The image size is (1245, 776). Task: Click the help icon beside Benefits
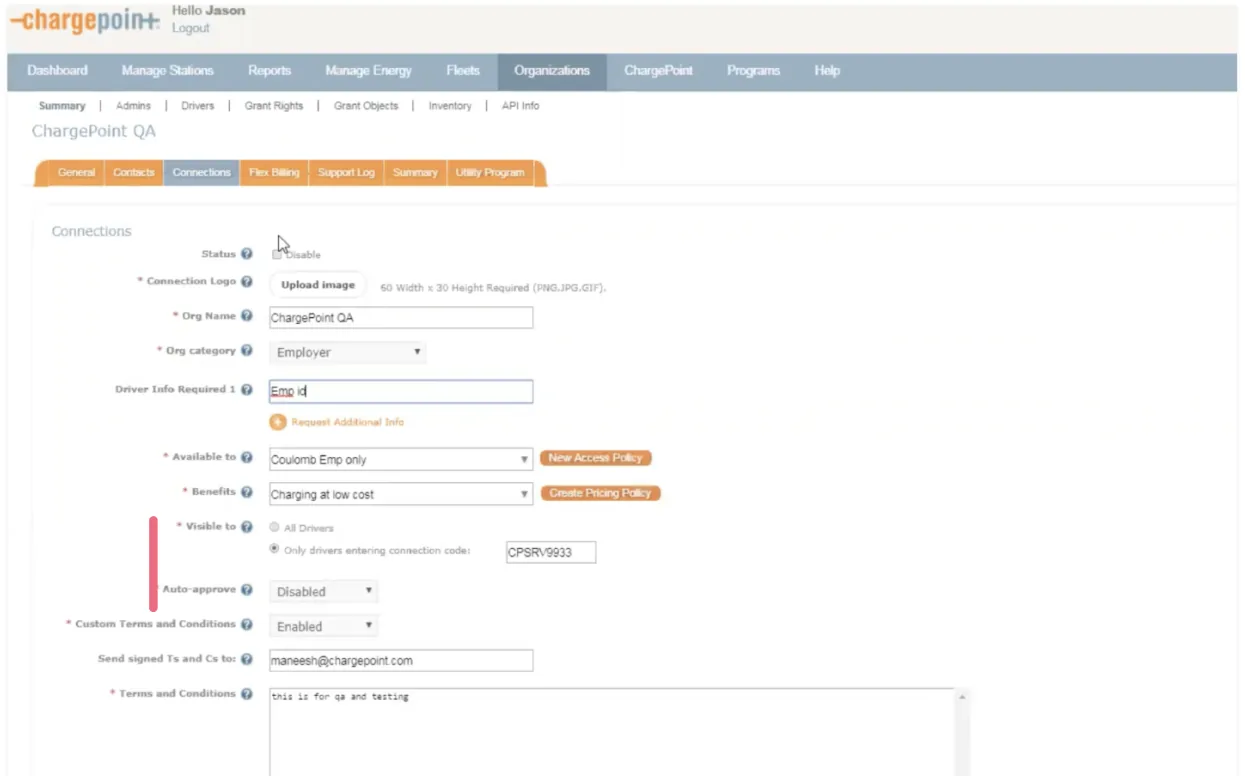click(x=246, y=492)
